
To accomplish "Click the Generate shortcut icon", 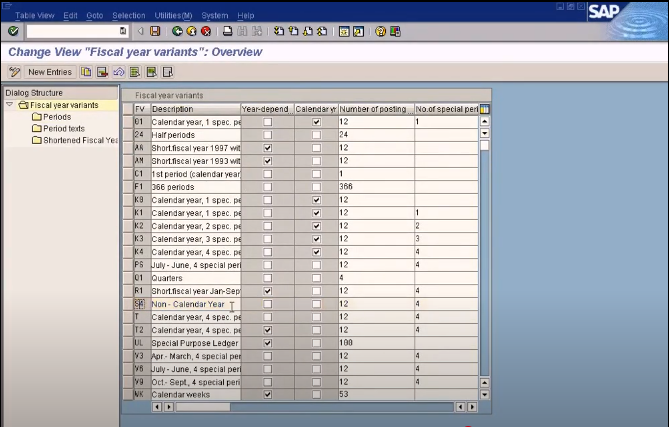I will pyautogui.click(x=358, y=31).
